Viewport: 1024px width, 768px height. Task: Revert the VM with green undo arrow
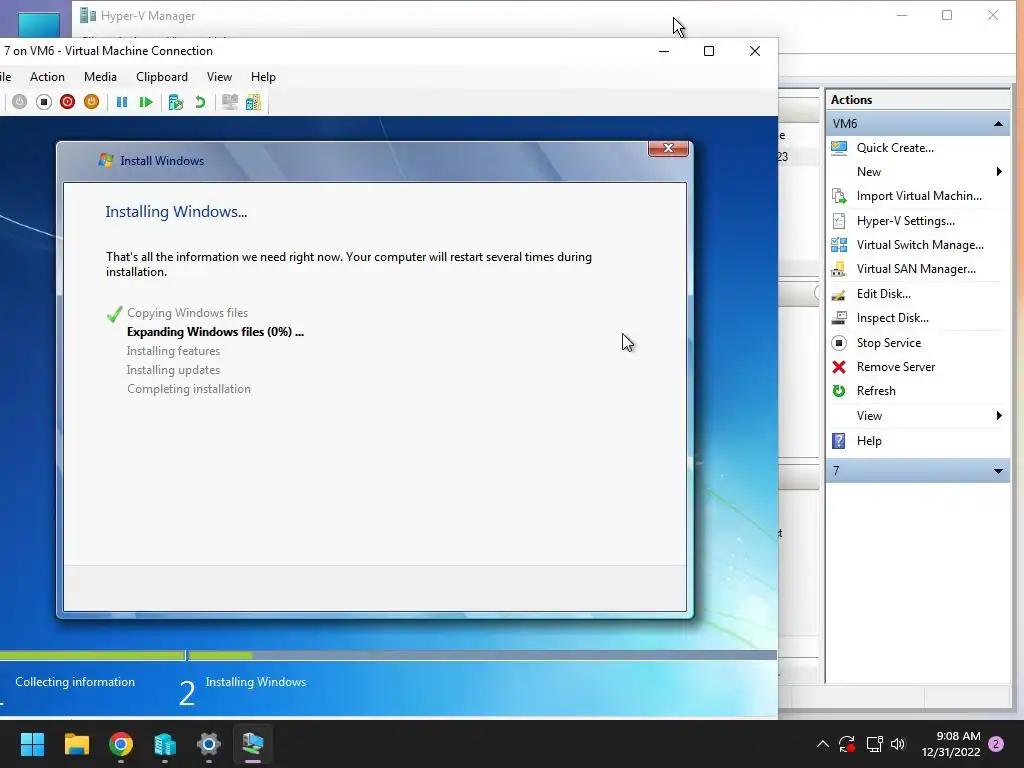coord(200,102)
